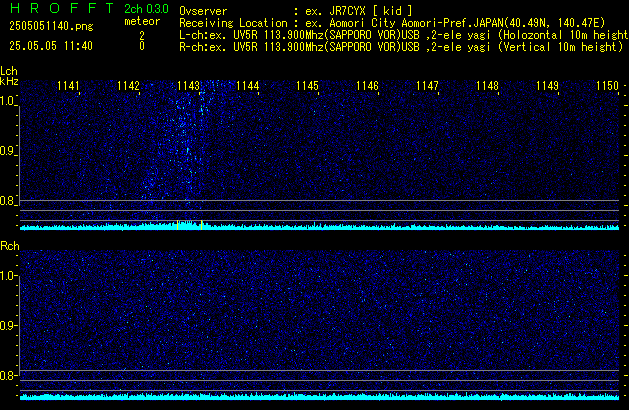Click time marker 1149
Image resolution: width=629 pixels, height=410 pixels.
tap(547, 86)
